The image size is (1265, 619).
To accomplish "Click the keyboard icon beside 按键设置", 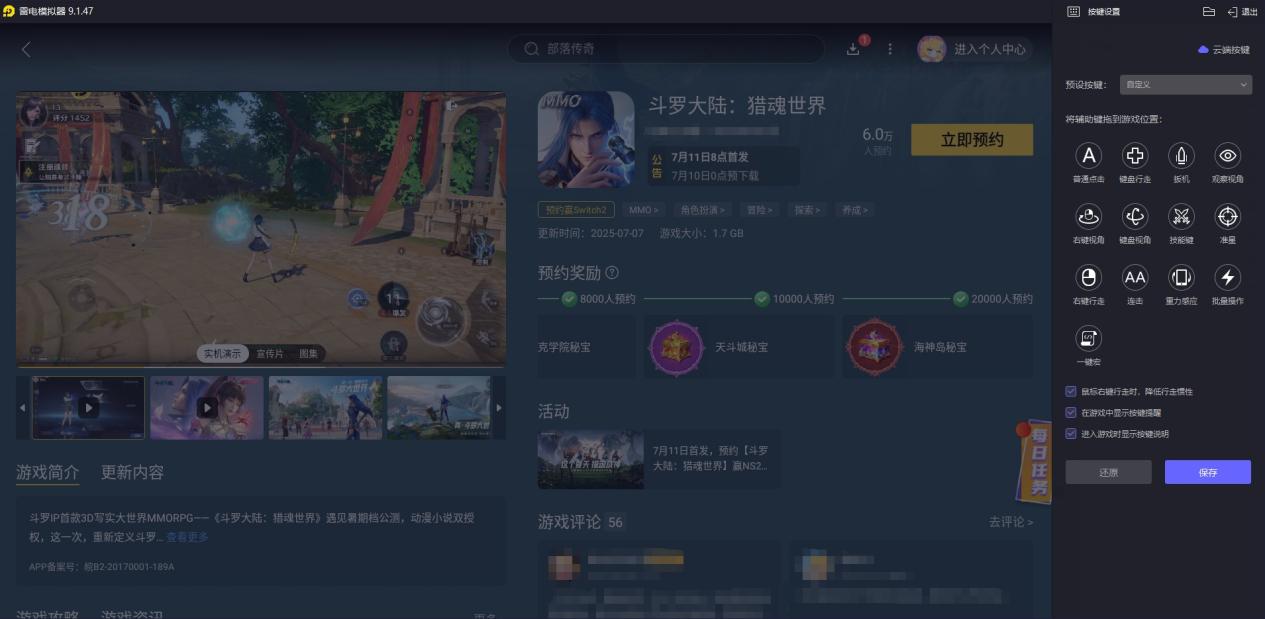I will pos(1073,11).
